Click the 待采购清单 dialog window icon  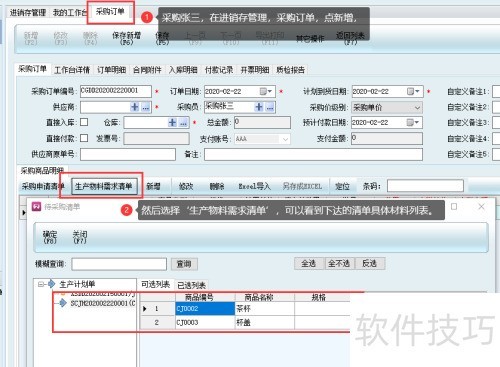[x=36, y=207]
